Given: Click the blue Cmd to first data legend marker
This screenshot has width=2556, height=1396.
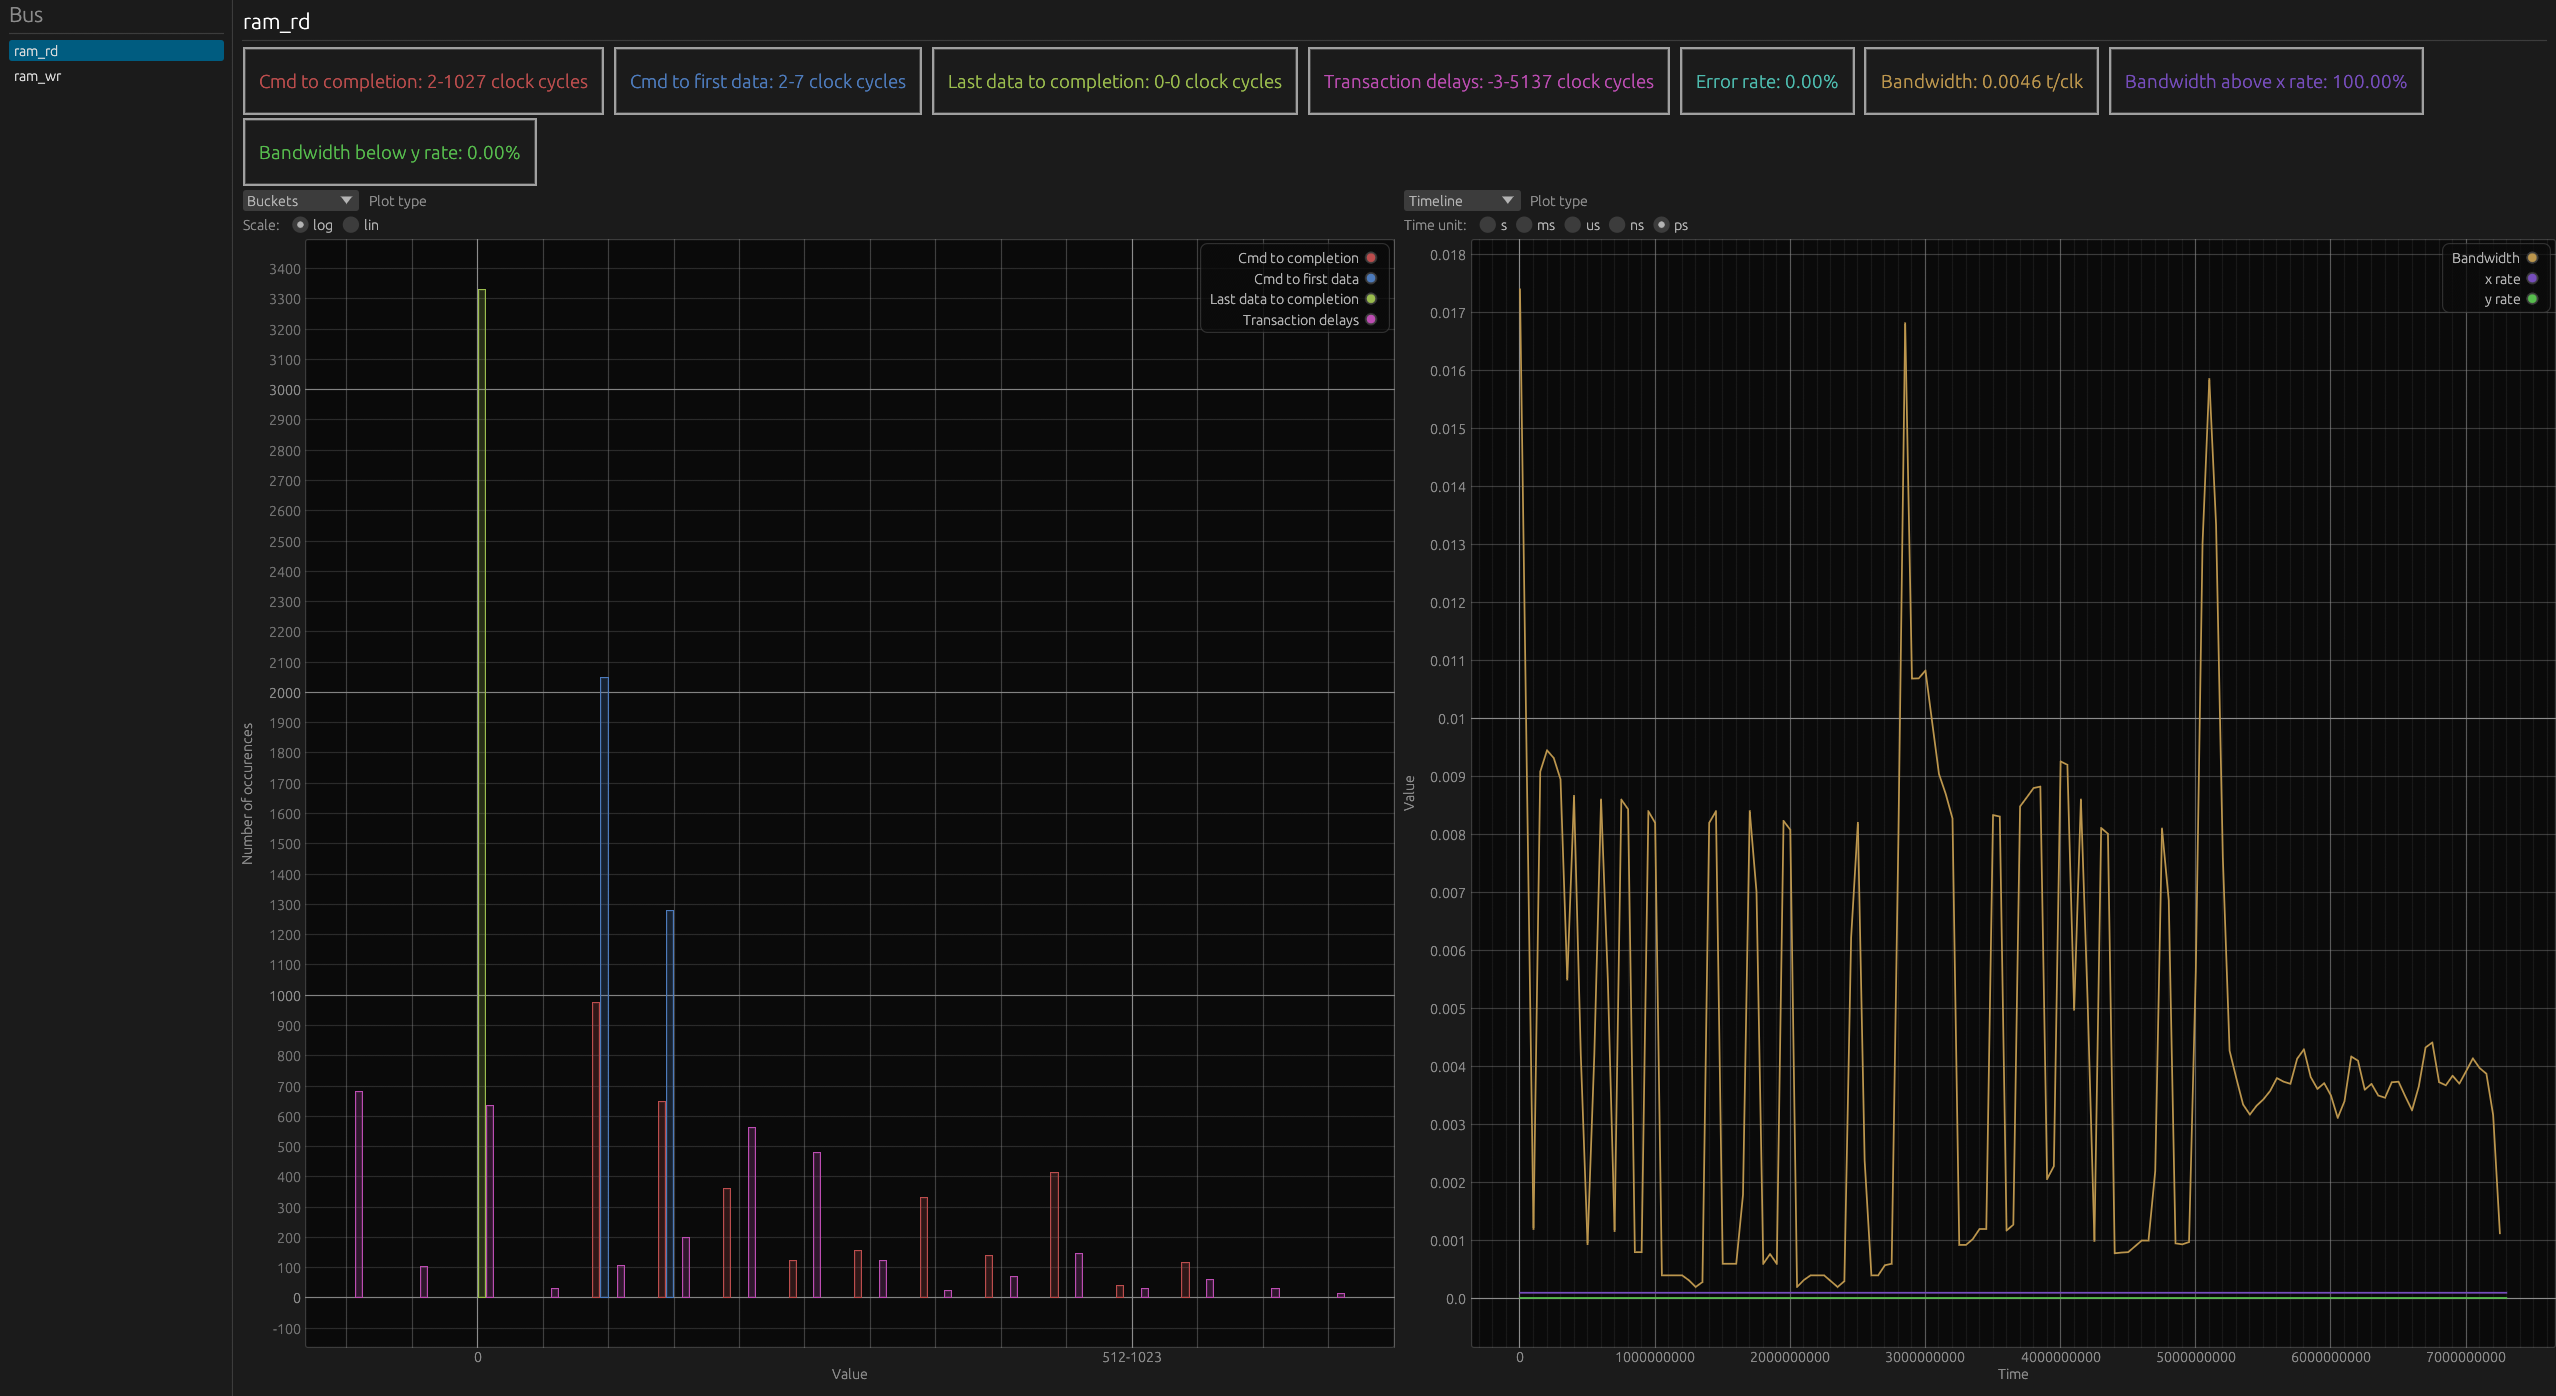Looking at the screenshot, I should point(1371,279).
